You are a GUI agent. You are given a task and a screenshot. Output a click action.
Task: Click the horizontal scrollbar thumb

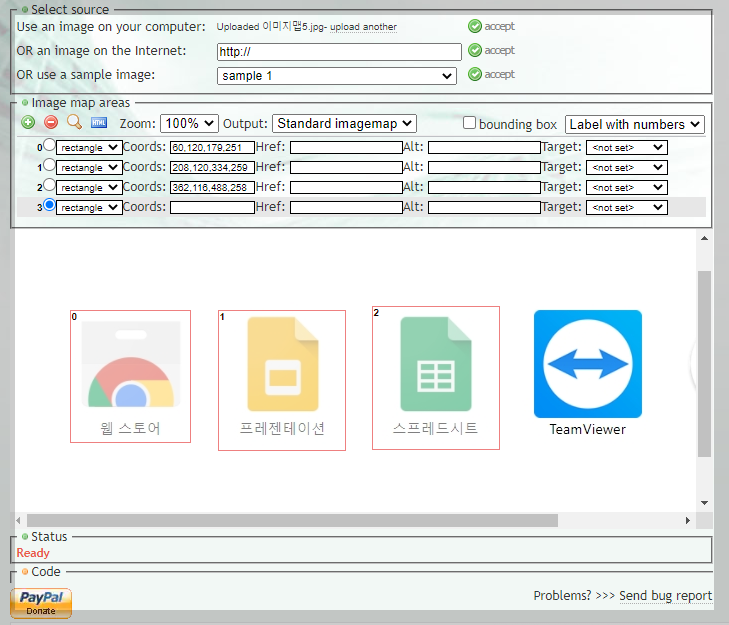292,520
